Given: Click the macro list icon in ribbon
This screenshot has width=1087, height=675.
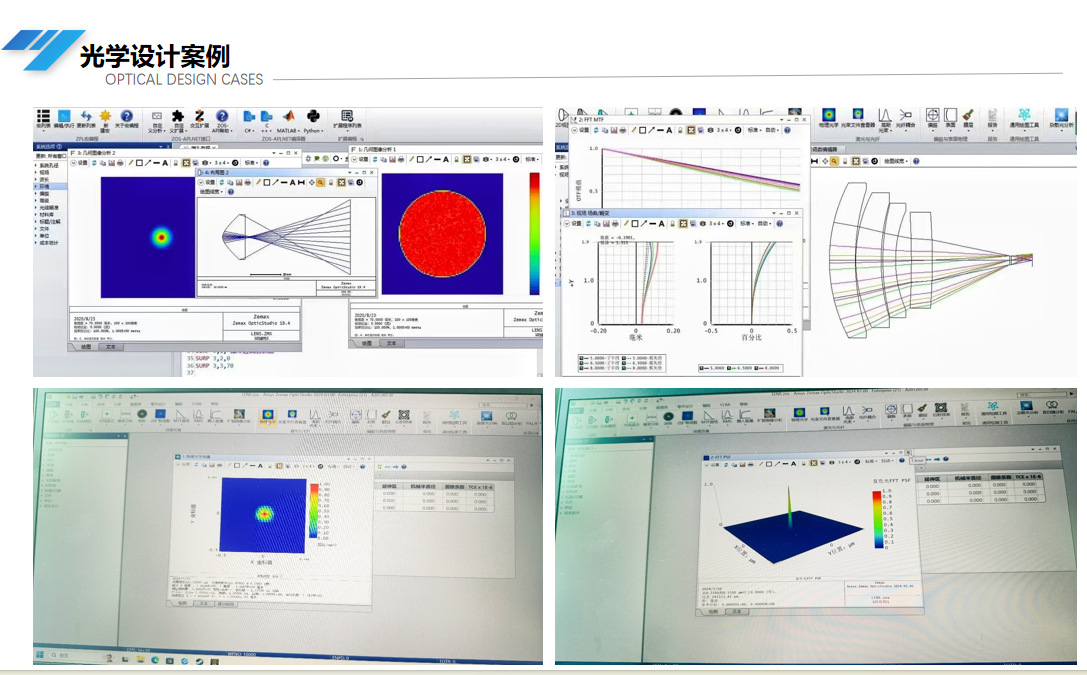Looking at the screenshot, I should (43, 116).
